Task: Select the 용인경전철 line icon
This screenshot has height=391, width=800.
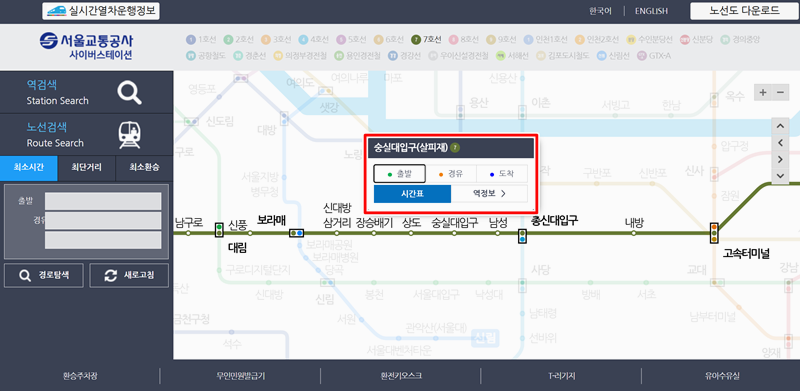Action: 339,55
